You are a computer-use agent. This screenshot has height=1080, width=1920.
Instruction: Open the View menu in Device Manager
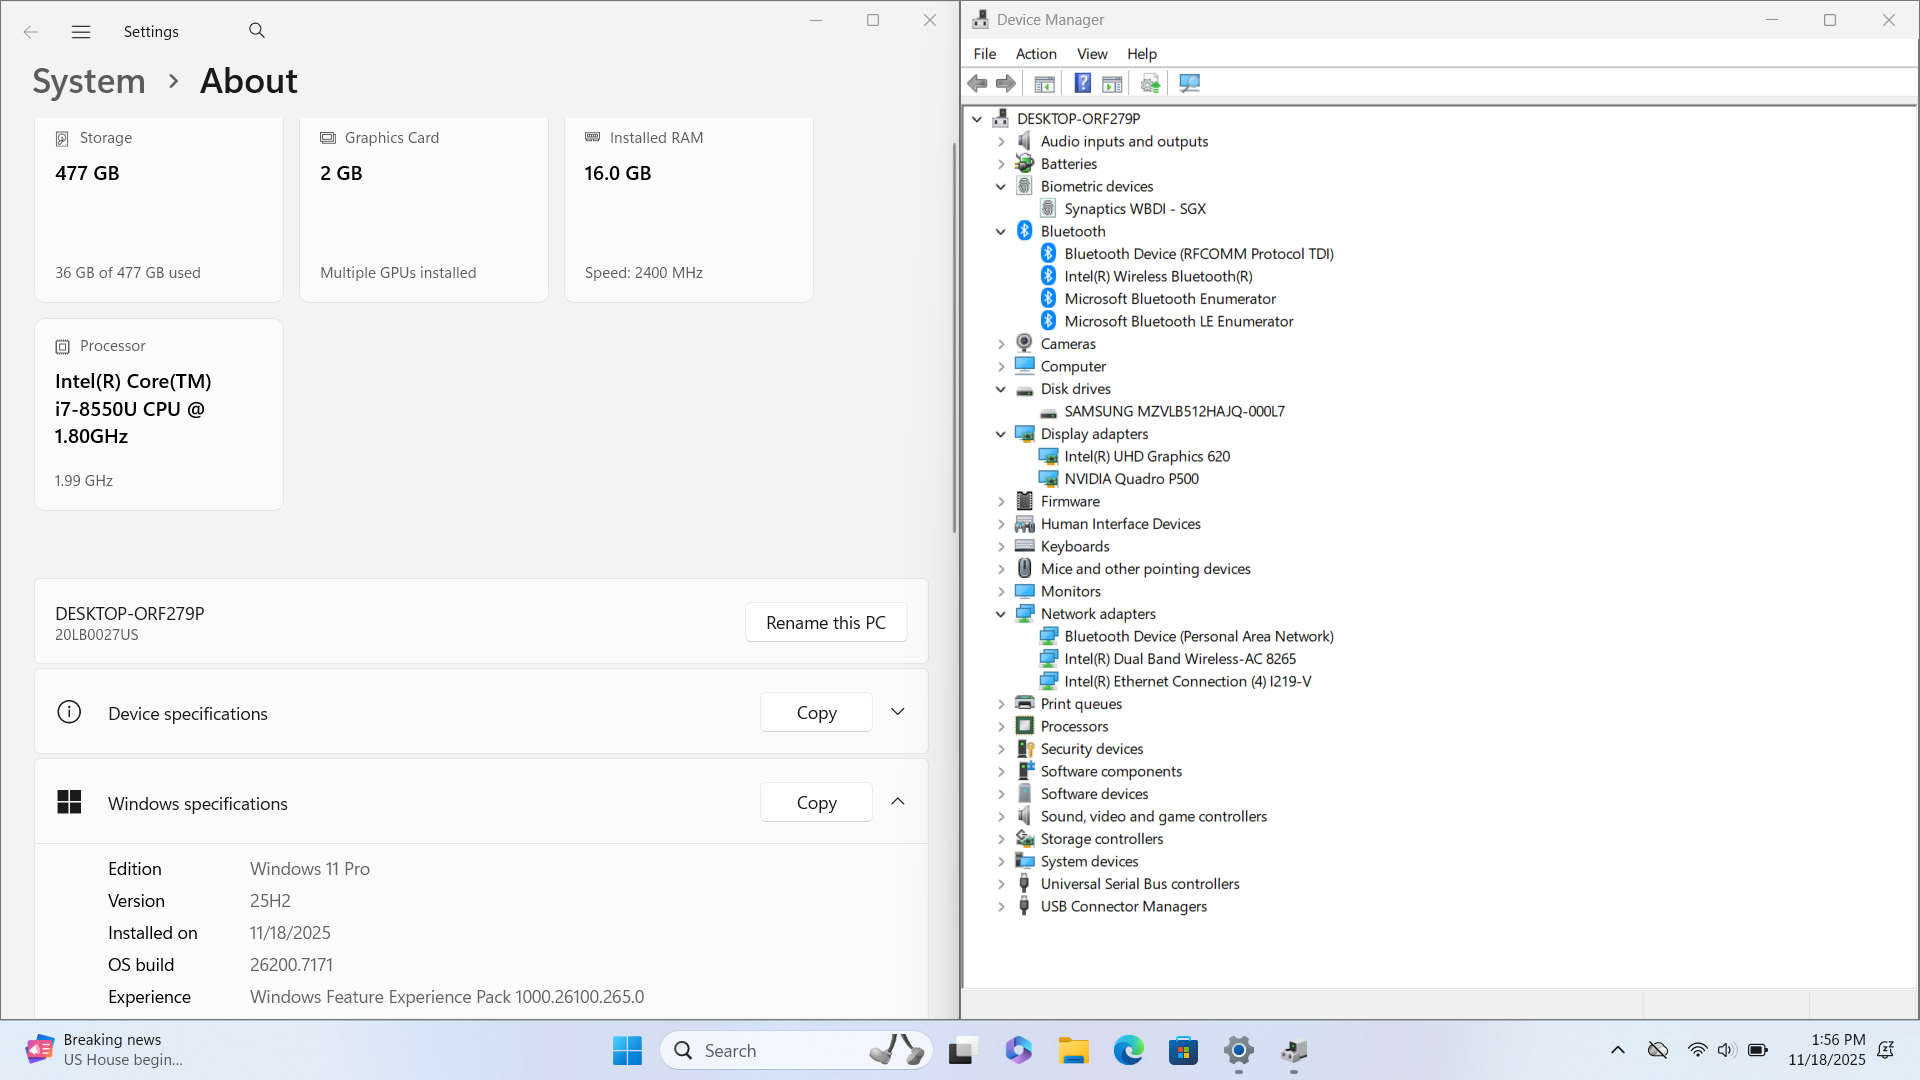[x=1091, y=54]
